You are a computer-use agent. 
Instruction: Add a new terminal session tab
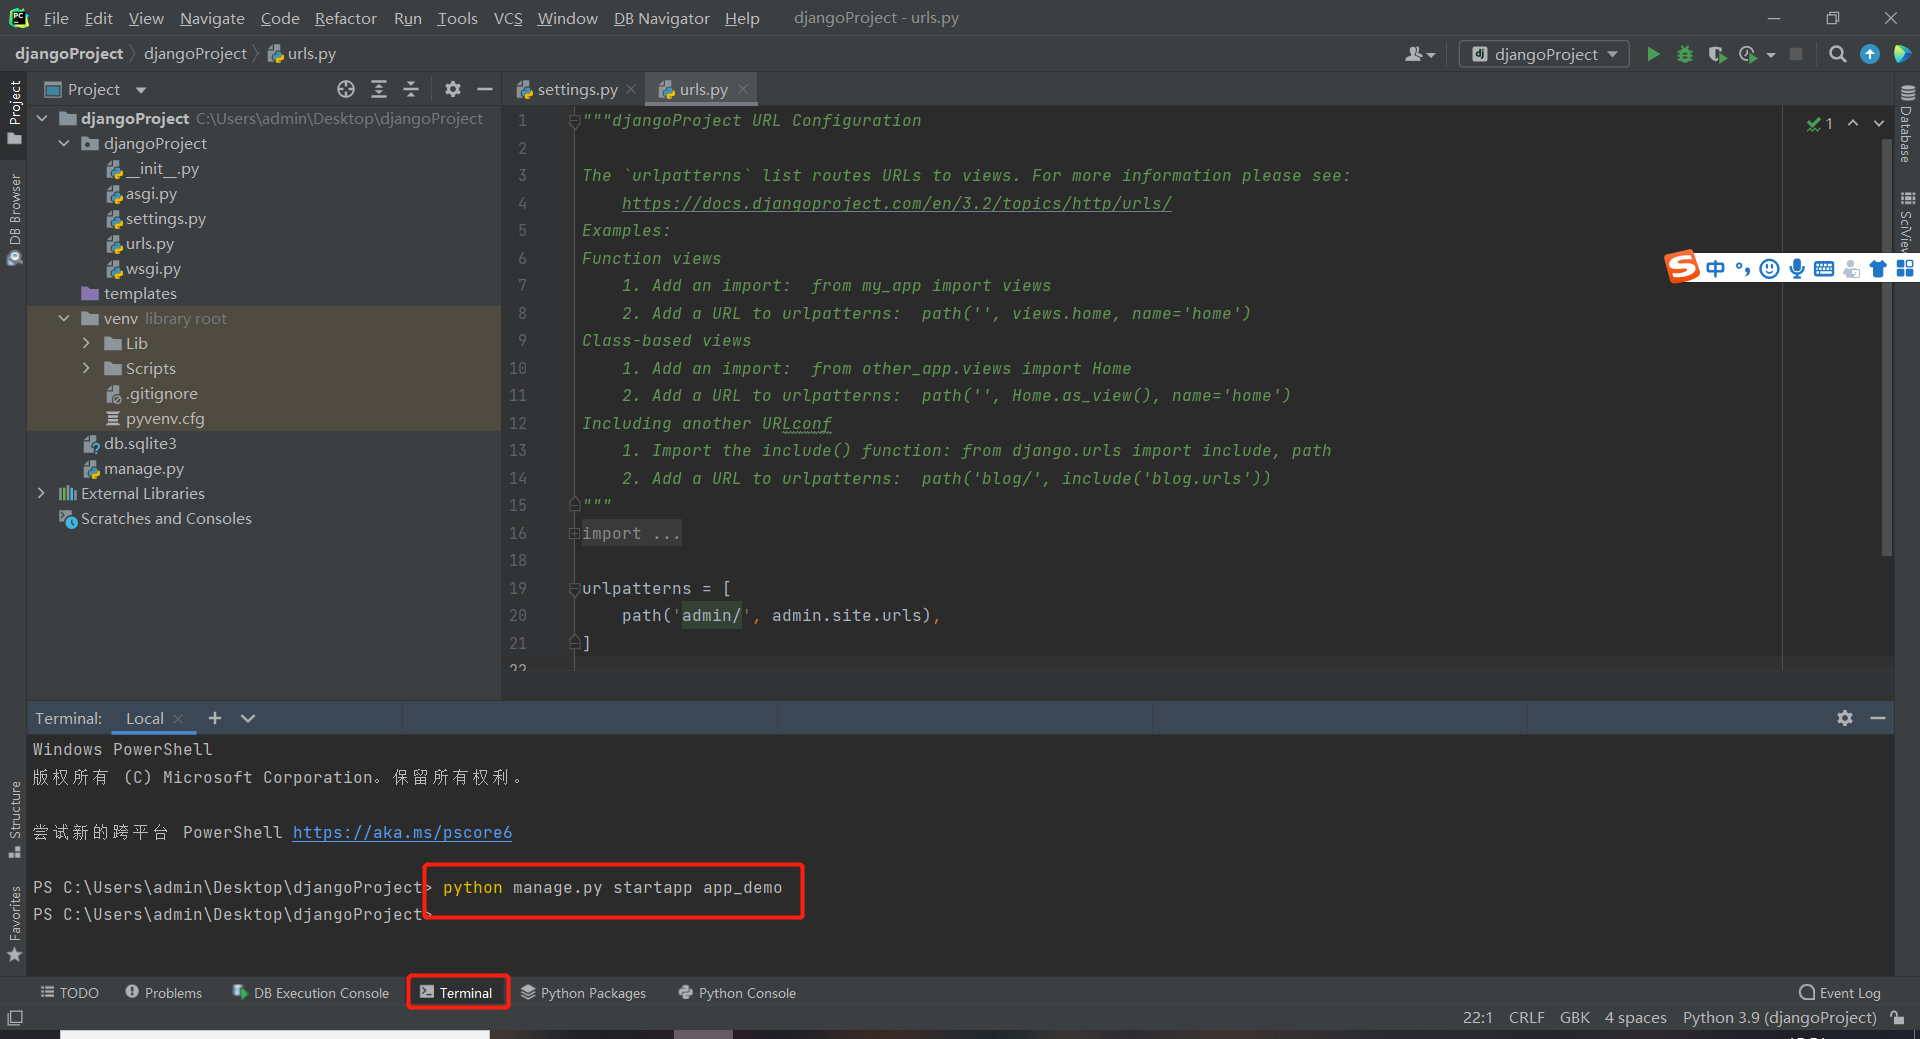click(214, 718)
